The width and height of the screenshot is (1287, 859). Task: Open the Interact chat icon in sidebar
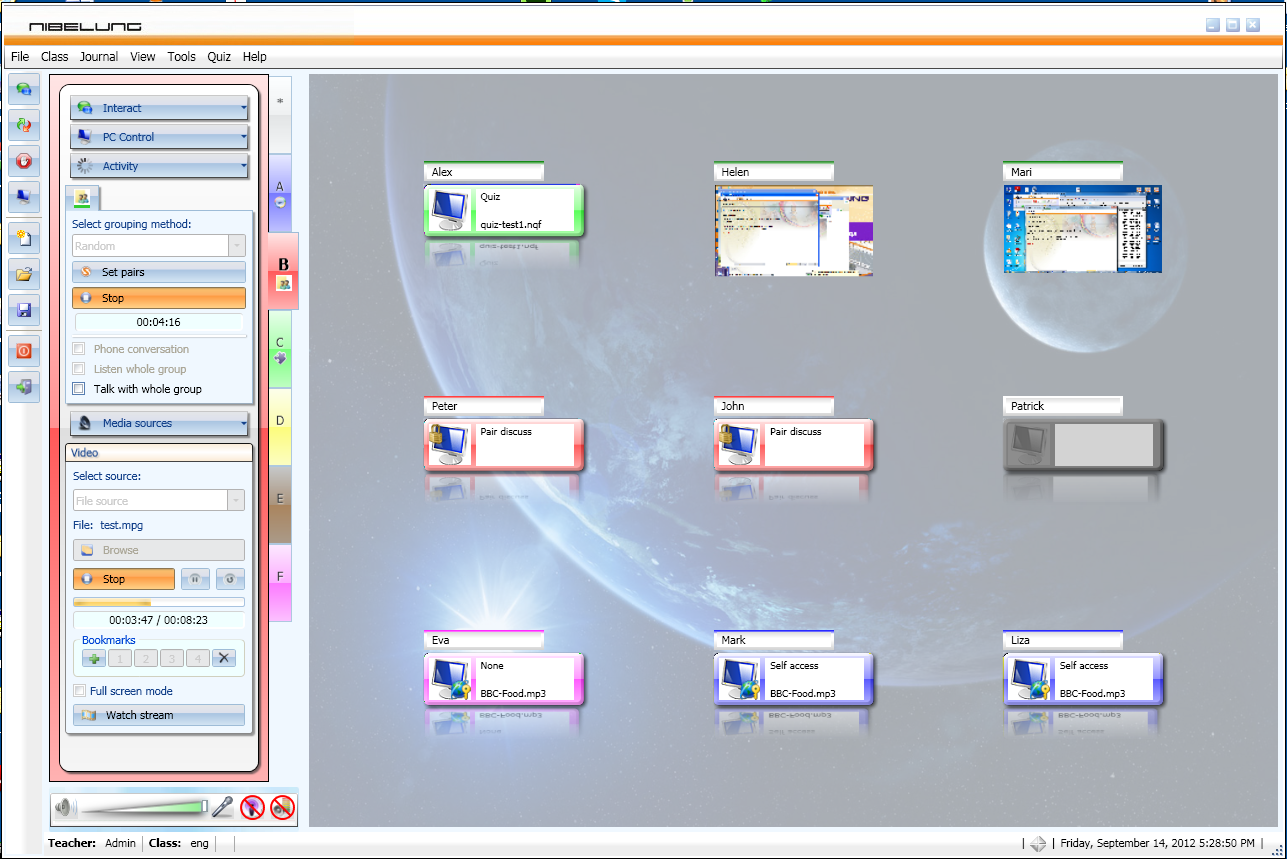click(x=22, y=89)
